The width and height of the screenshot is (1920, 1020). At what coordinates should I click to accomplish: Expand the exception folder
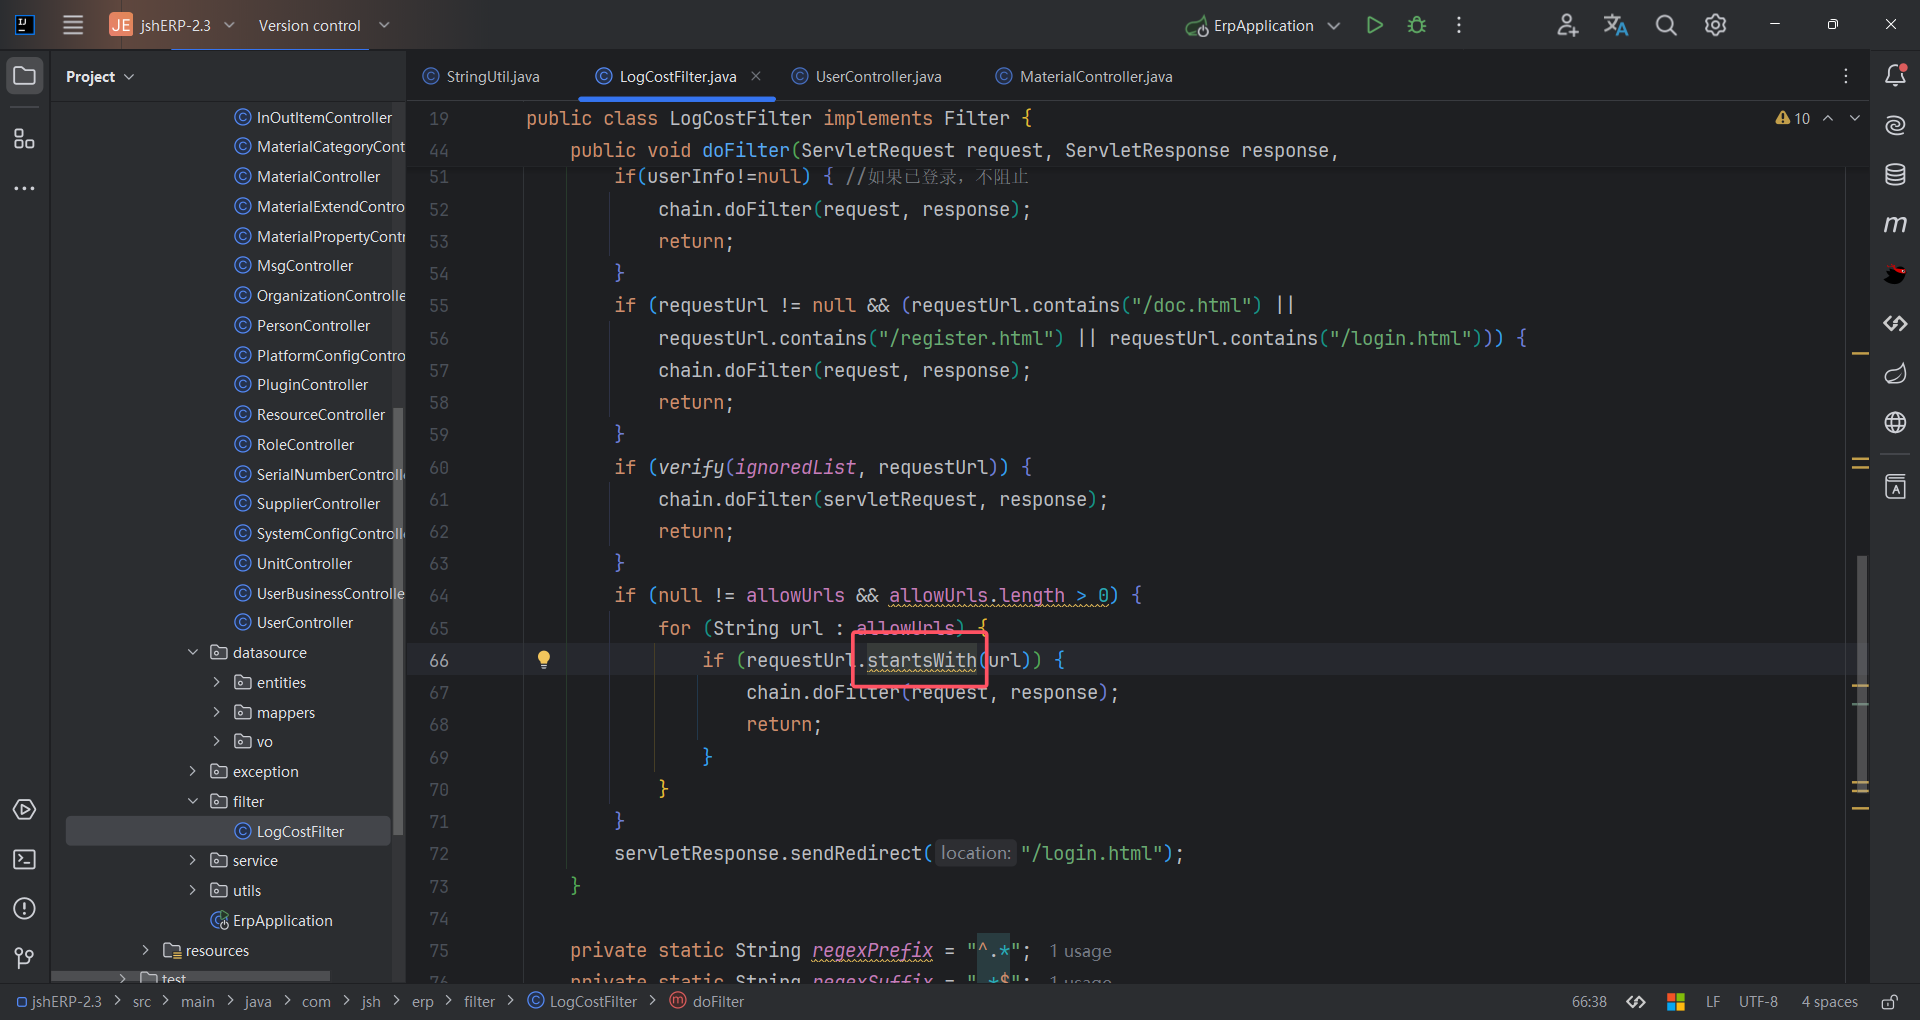pyautogui.click(x=193, y=771)
